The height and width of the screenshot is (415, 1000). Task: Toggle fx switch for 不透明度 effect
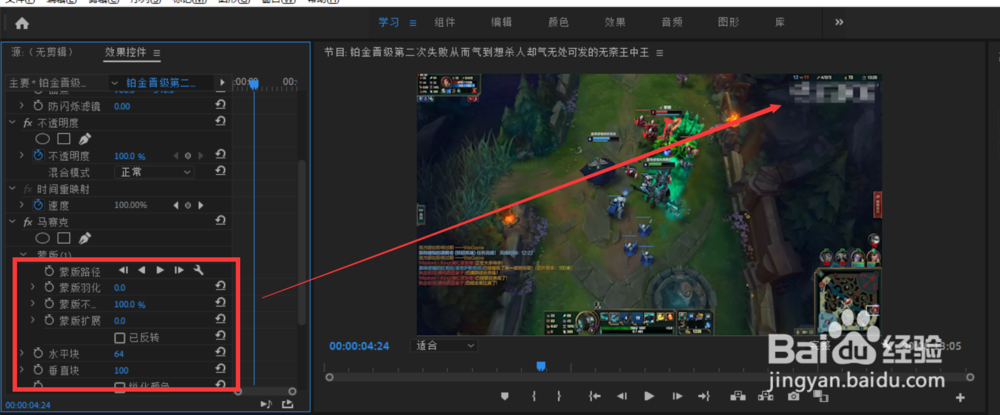[x=28, y=122]
